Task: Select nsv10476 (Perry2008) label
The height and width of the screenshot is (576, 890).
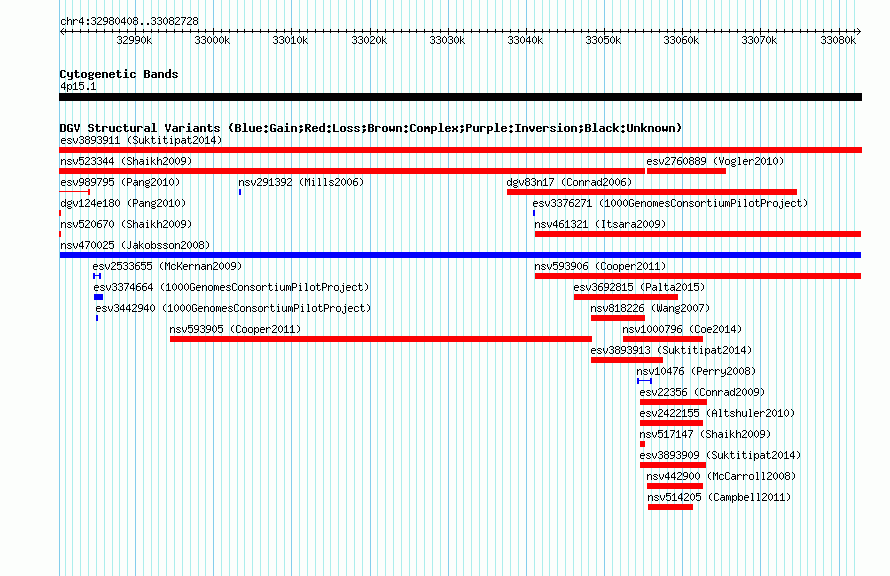Action: [x=696, y=371]
